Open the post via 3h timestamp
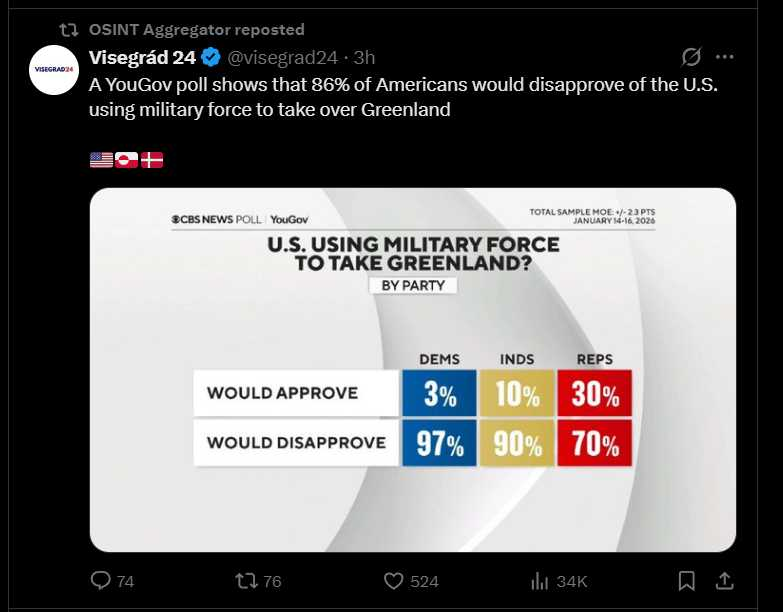783x612 pixels. click(x=365, y=57)
